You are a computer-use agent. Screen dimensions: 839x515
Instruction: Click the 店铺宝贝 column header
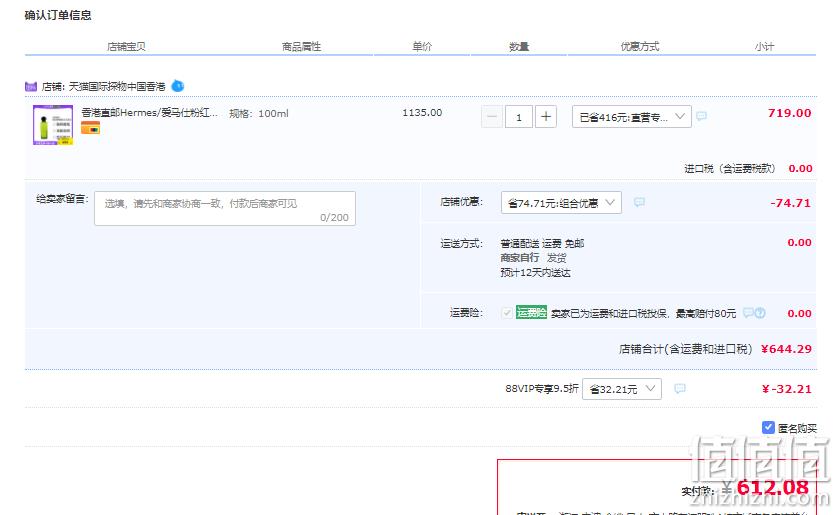pos(126,47)
